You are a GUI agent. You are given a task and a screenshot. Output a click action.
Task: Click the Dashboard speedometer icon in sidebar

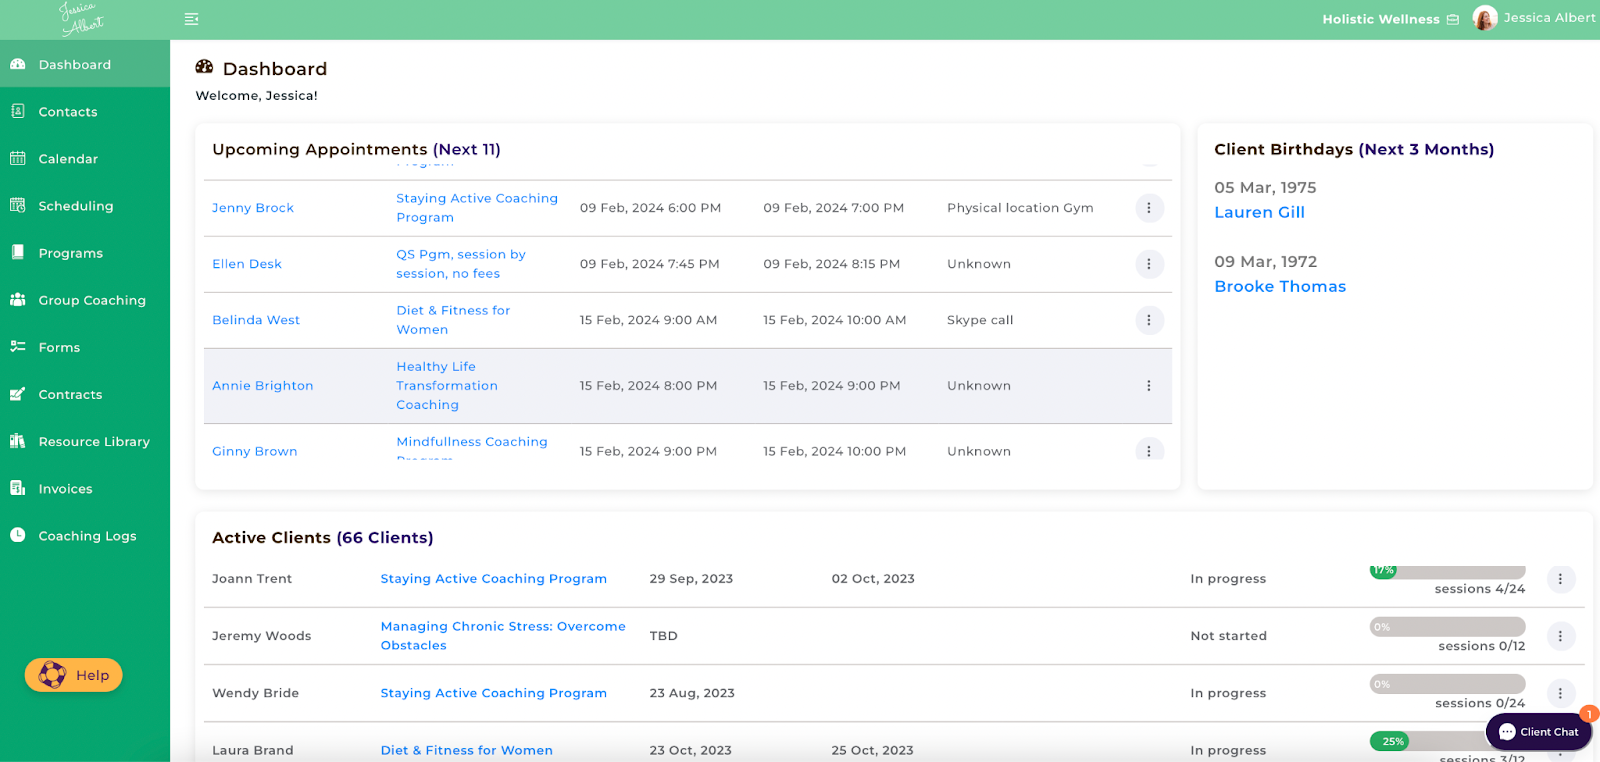17,64
